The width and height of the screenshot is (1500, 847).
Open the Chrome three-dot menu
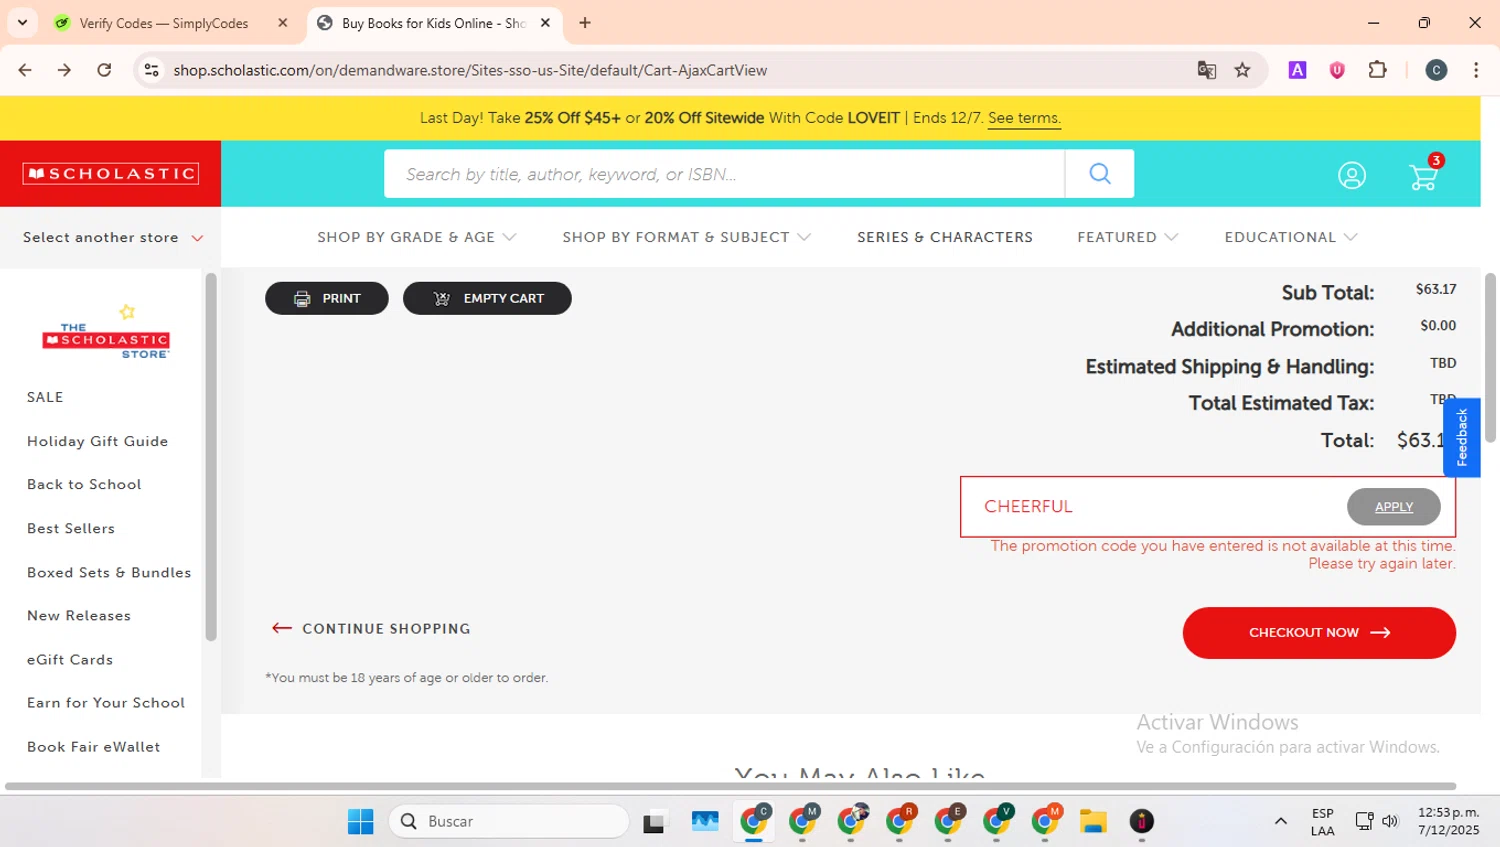pos(1476,70)
